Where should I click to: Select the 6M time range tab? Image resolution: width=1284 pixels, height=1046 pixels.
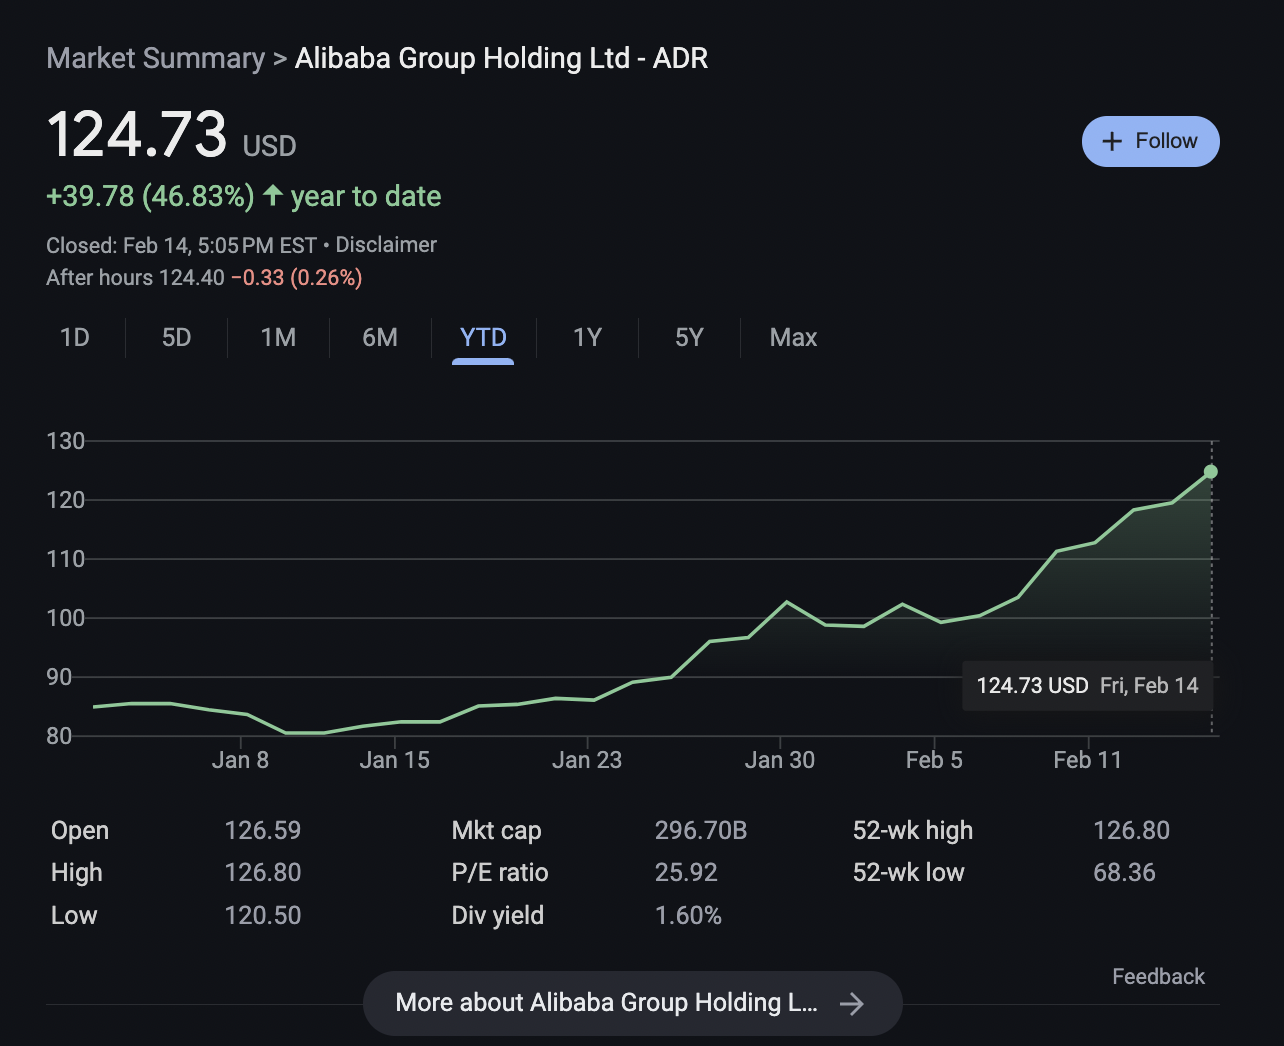tap(380, 337)
